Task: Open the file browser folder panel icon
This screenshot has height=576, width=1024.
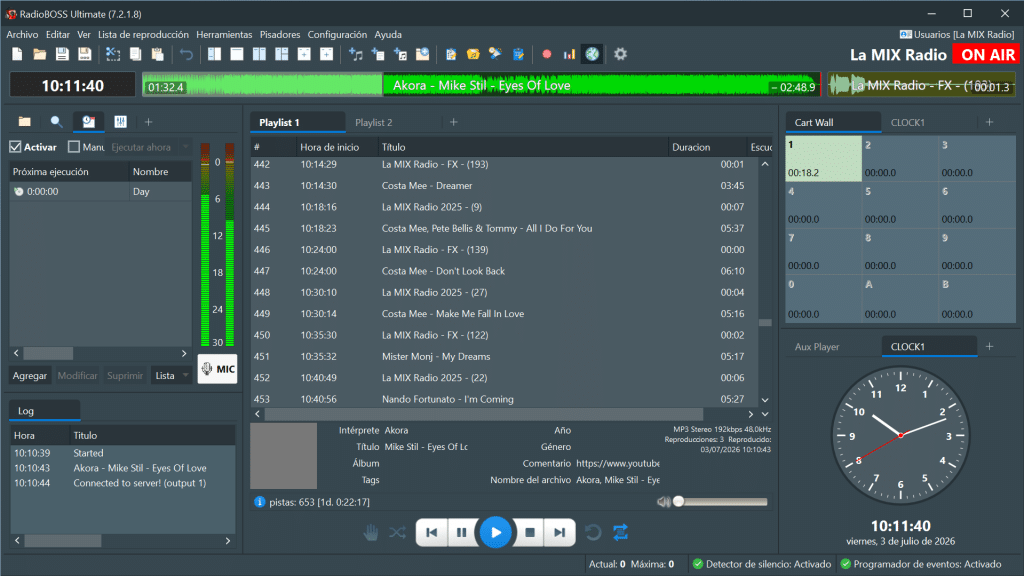Action: pos(25,121)
